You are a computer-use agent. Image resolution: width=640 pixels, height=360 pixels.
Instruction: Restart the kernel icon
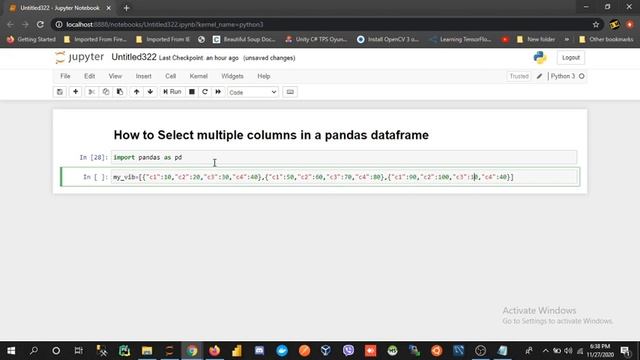205,92
